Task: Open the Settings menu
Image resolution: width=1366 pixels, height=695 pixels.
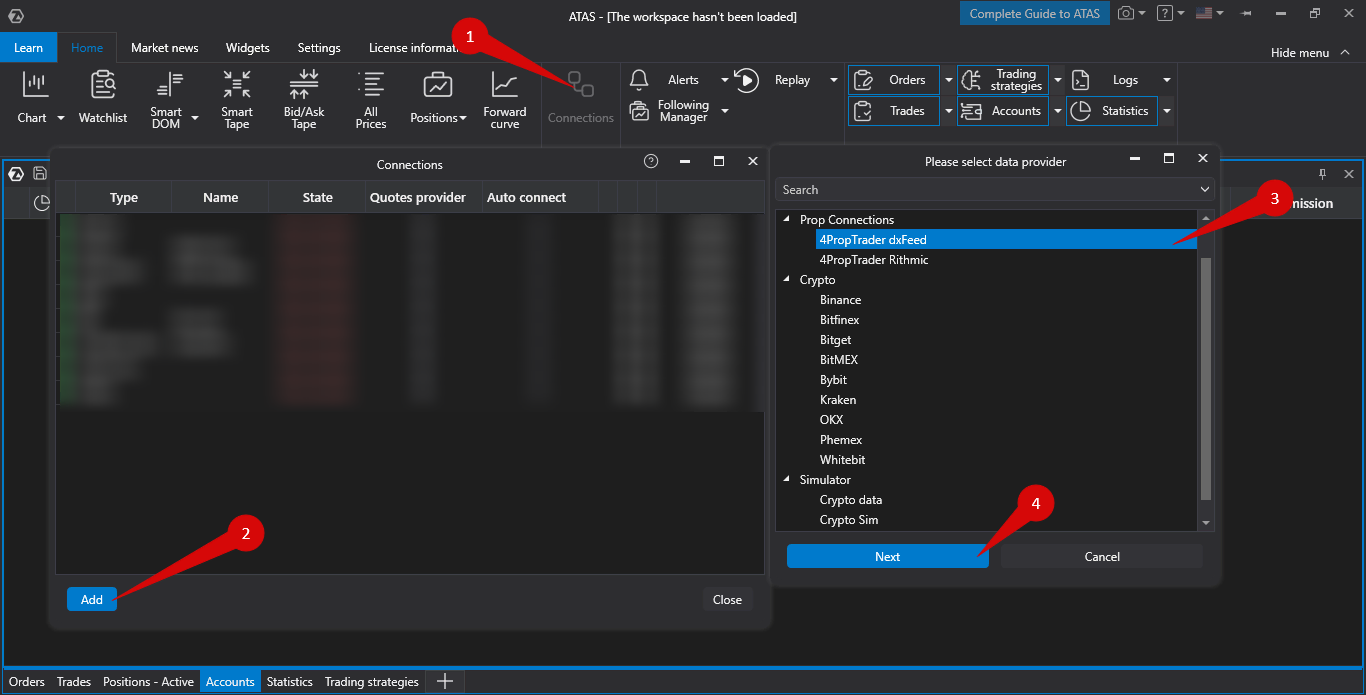Action: (x=318, y=47)
